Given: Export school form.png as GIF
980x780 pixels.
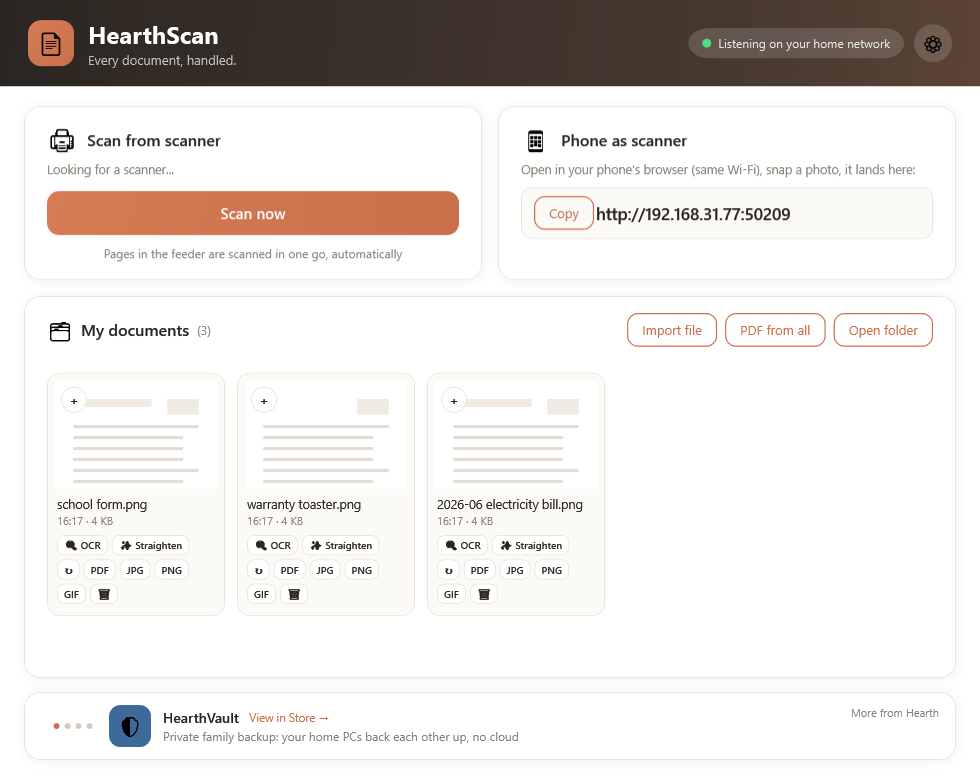Looking at the screenshot, I should (x=71, y=594).
